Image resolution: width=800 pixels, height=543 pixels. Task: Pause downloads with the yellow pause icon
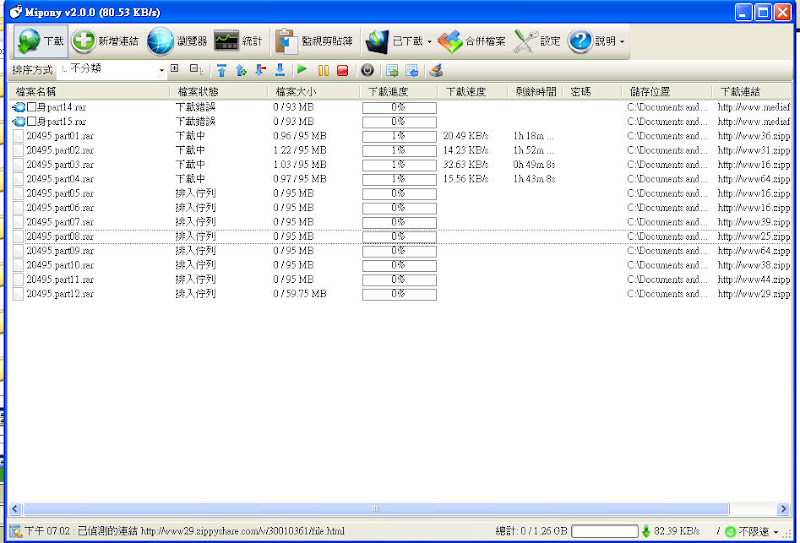click(x=323, y=70)
